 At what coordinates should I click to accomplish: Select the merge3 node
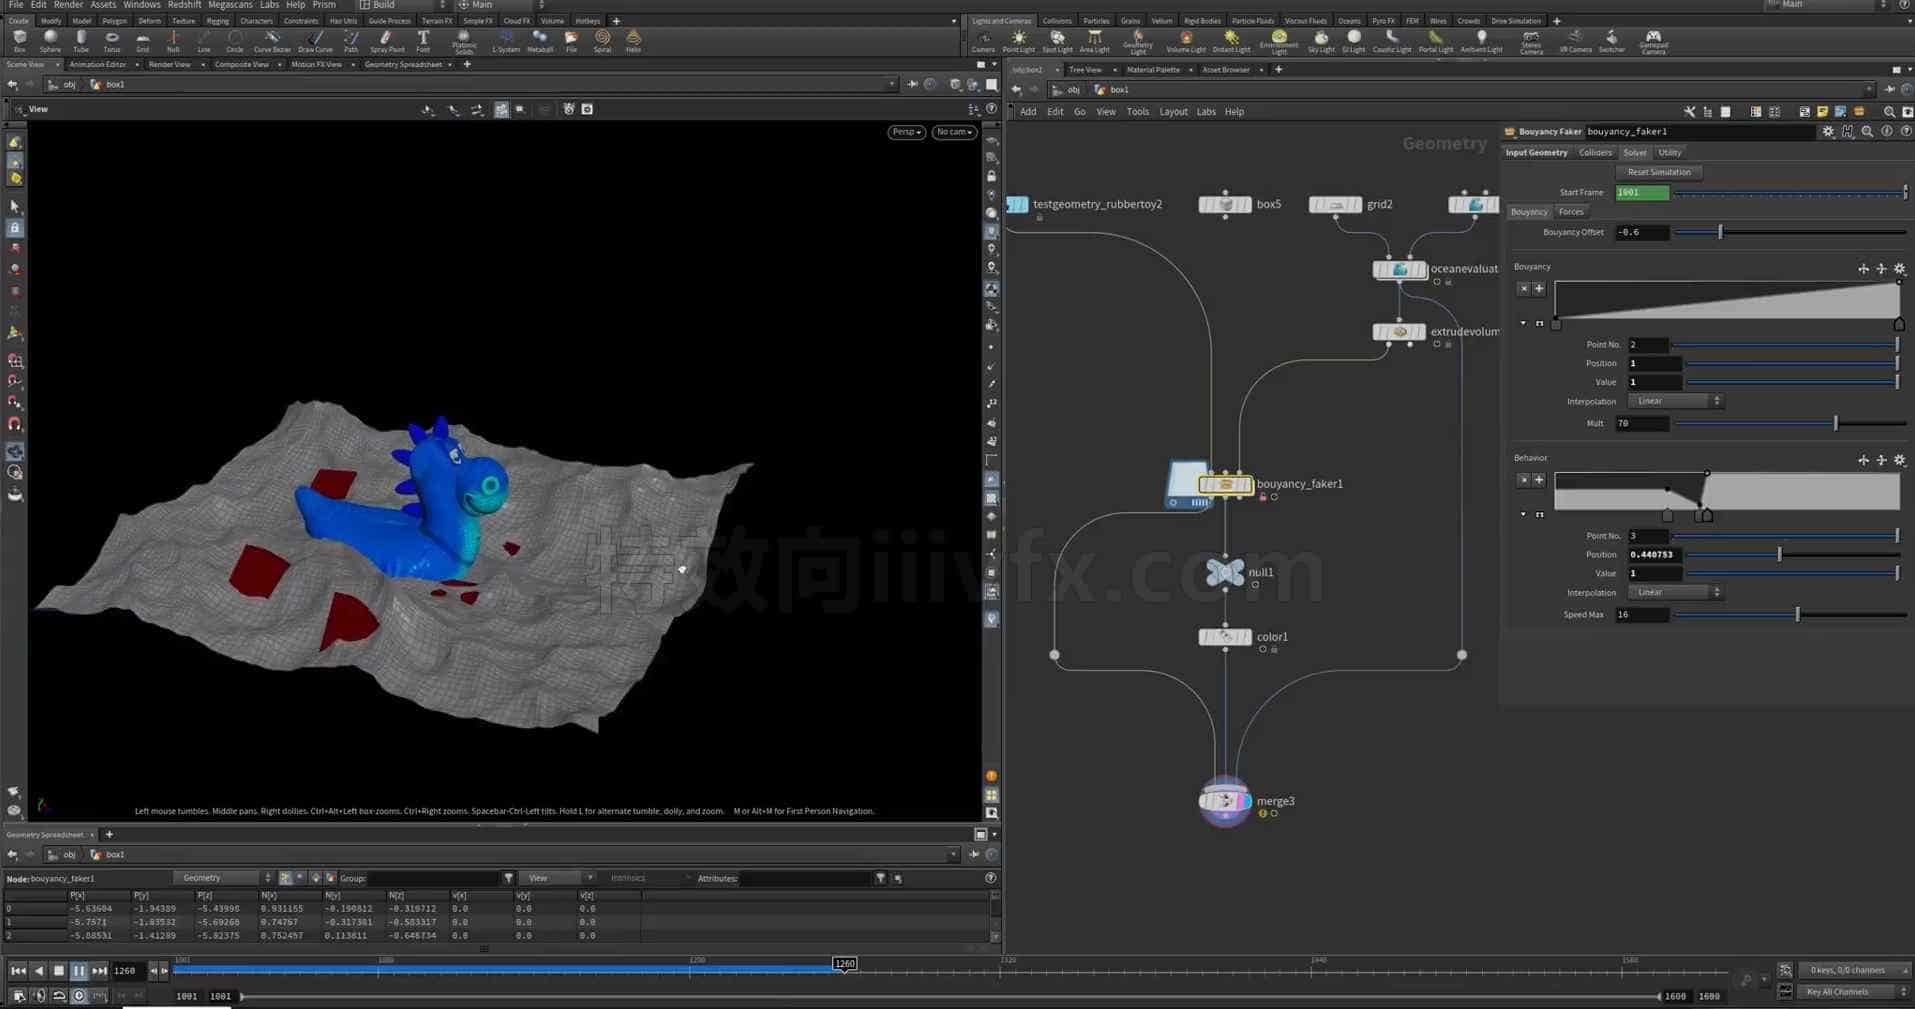(1225, 801)
